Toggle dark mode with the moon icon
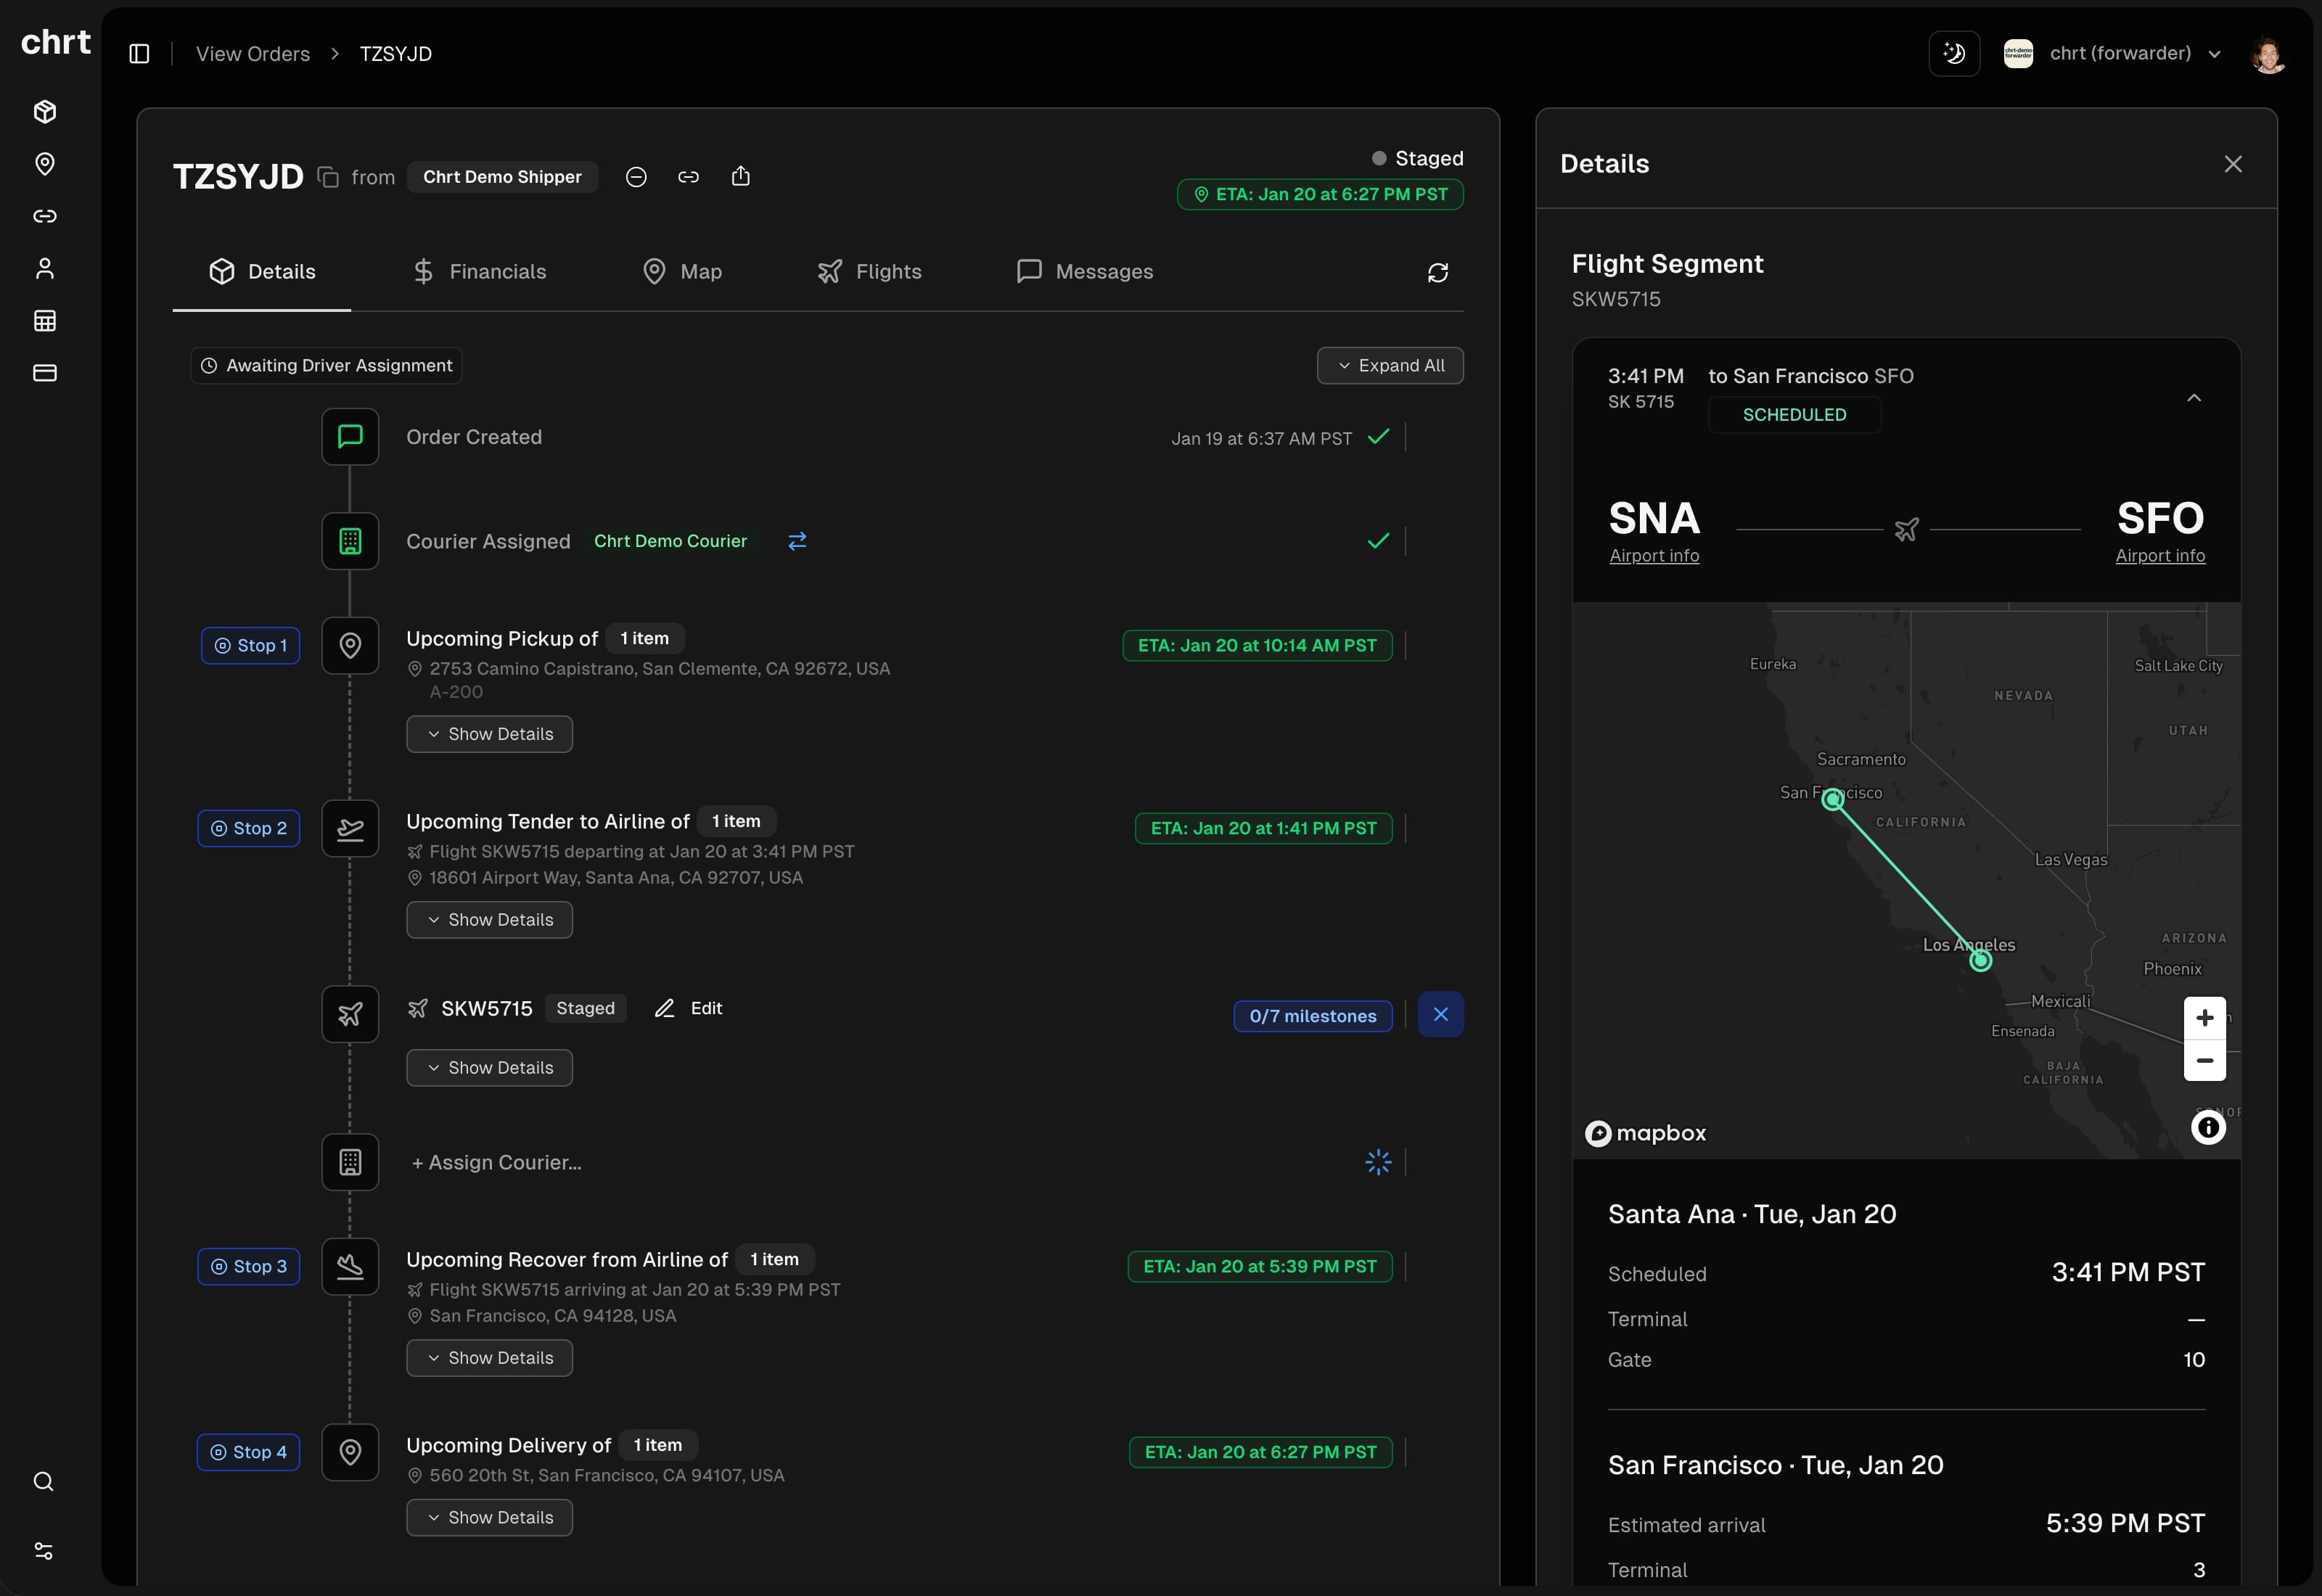2322x1596 pixels. point(1954,52)
